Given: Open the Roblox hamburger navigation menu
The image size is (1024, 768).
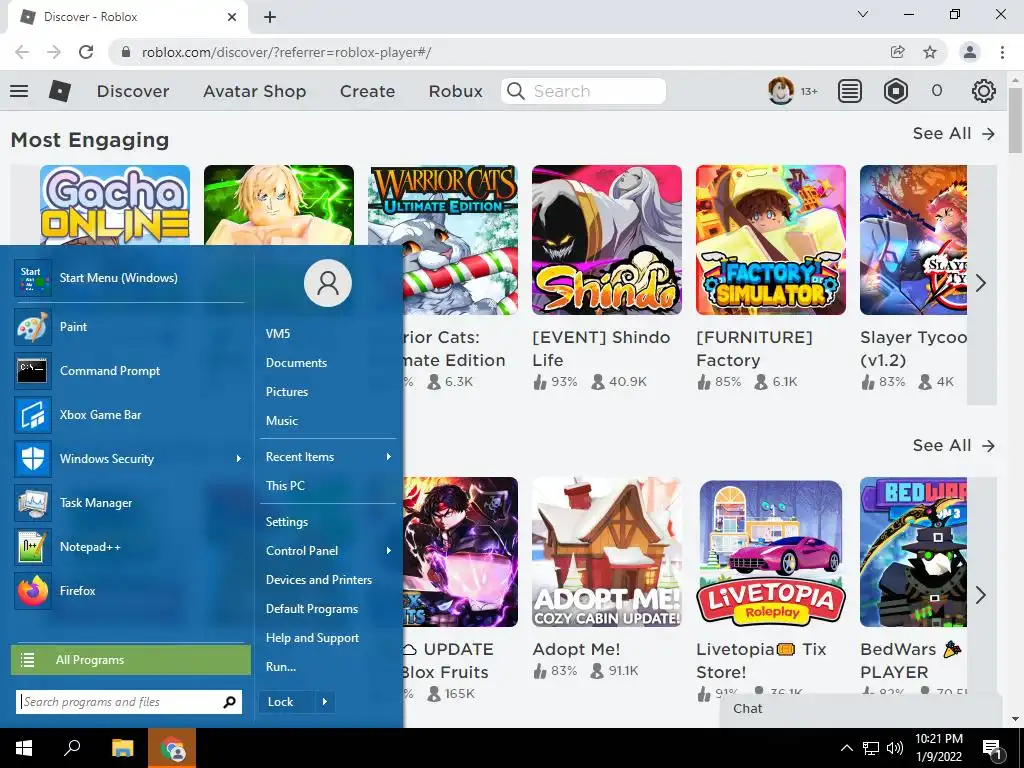Looking at the screenshot, I should click(x=19, y=91).
